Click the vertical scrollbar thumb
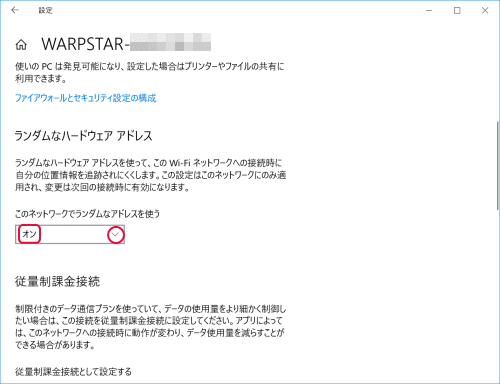The image size is (500, 384). pos(498,166)
